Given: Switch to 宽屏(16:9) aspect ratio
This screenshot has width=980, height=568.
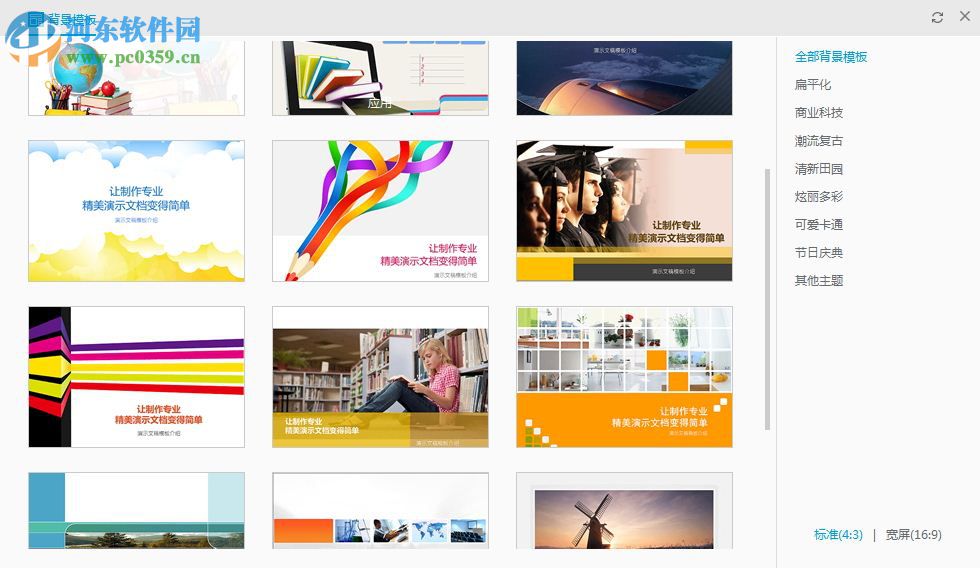Looking at the screenshot, I should click(x=913, y=535).
